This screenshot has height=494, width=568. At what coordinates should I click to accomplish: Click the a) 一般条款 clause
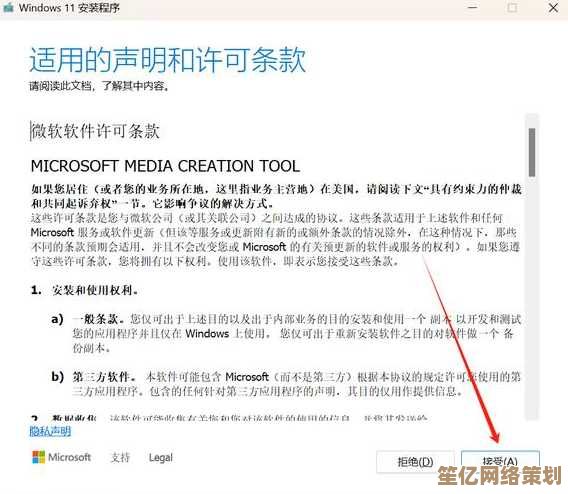(286, 334)
